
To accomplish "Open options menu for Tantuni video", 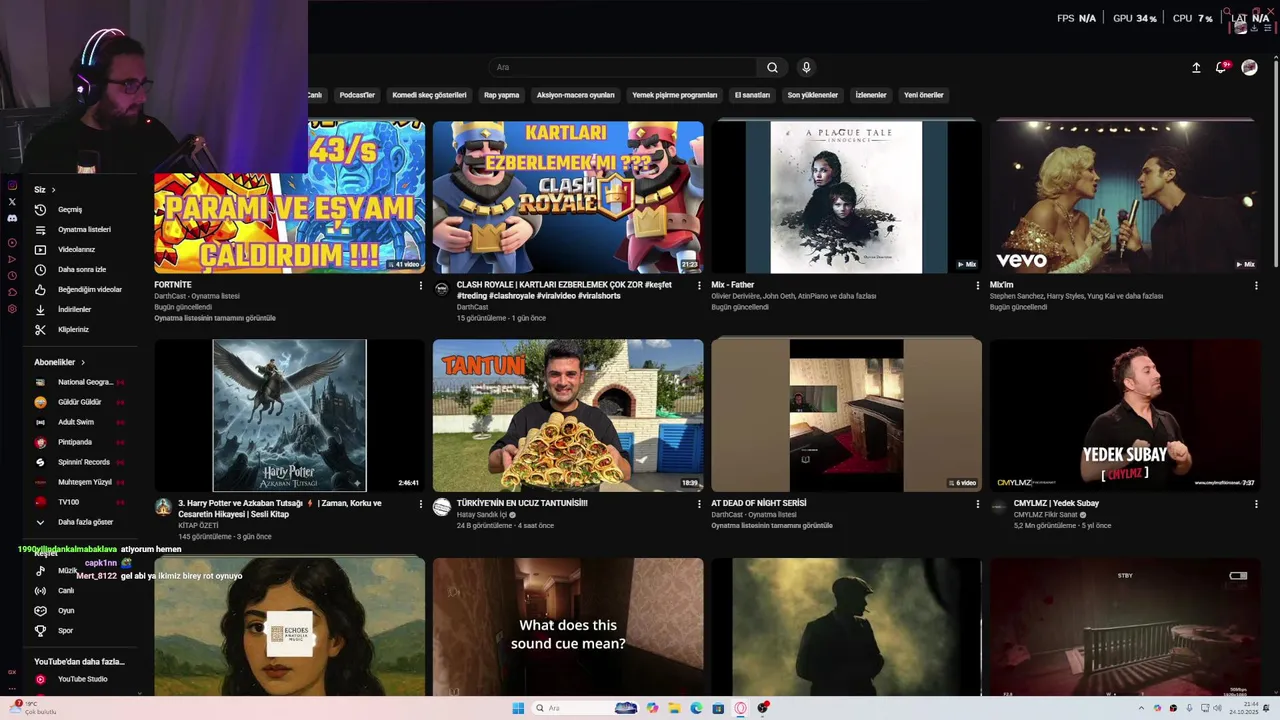I will [699, 504].
